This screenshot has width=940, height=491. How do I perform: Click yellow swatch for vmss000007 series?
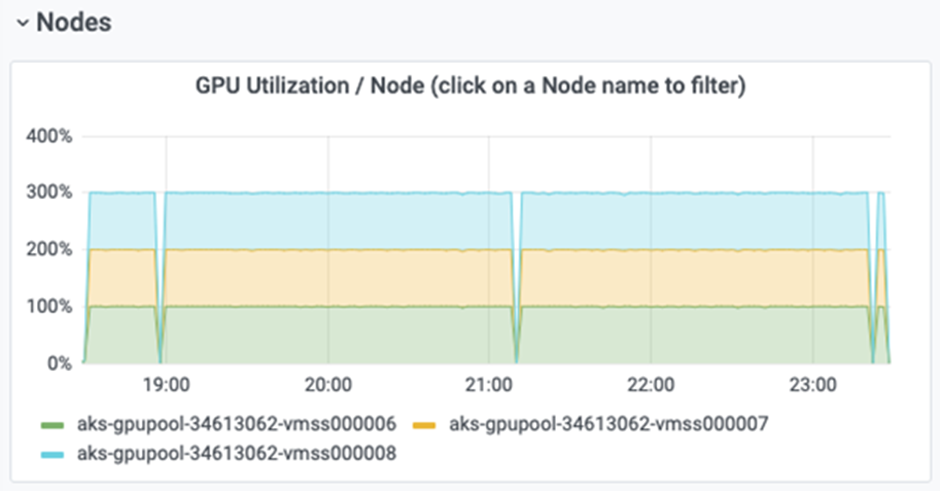[x=431, y=425]
